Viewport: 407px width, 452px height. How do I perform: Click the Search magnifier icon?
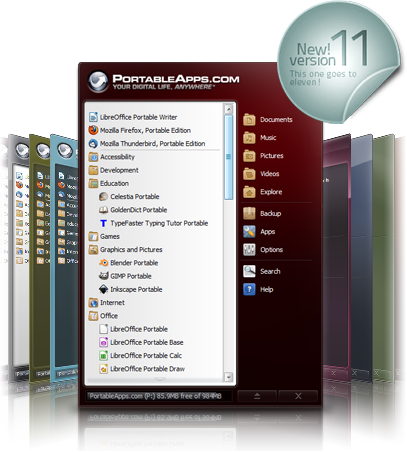[249, 271]
